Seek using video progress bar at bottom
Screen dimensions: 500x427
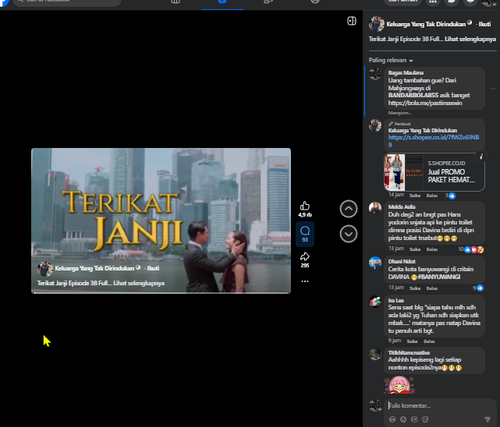click(x=161, y=293)
